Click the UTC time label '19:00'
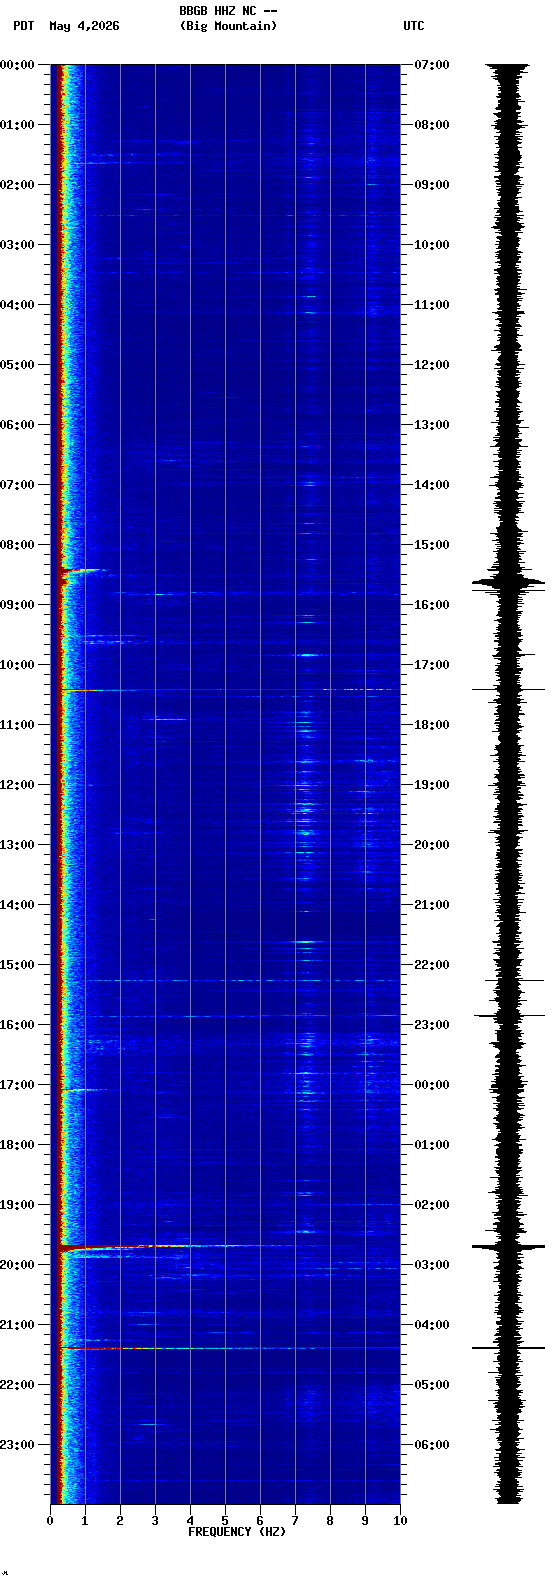Viewport: 552px width, 1584px height. (432, 785)
